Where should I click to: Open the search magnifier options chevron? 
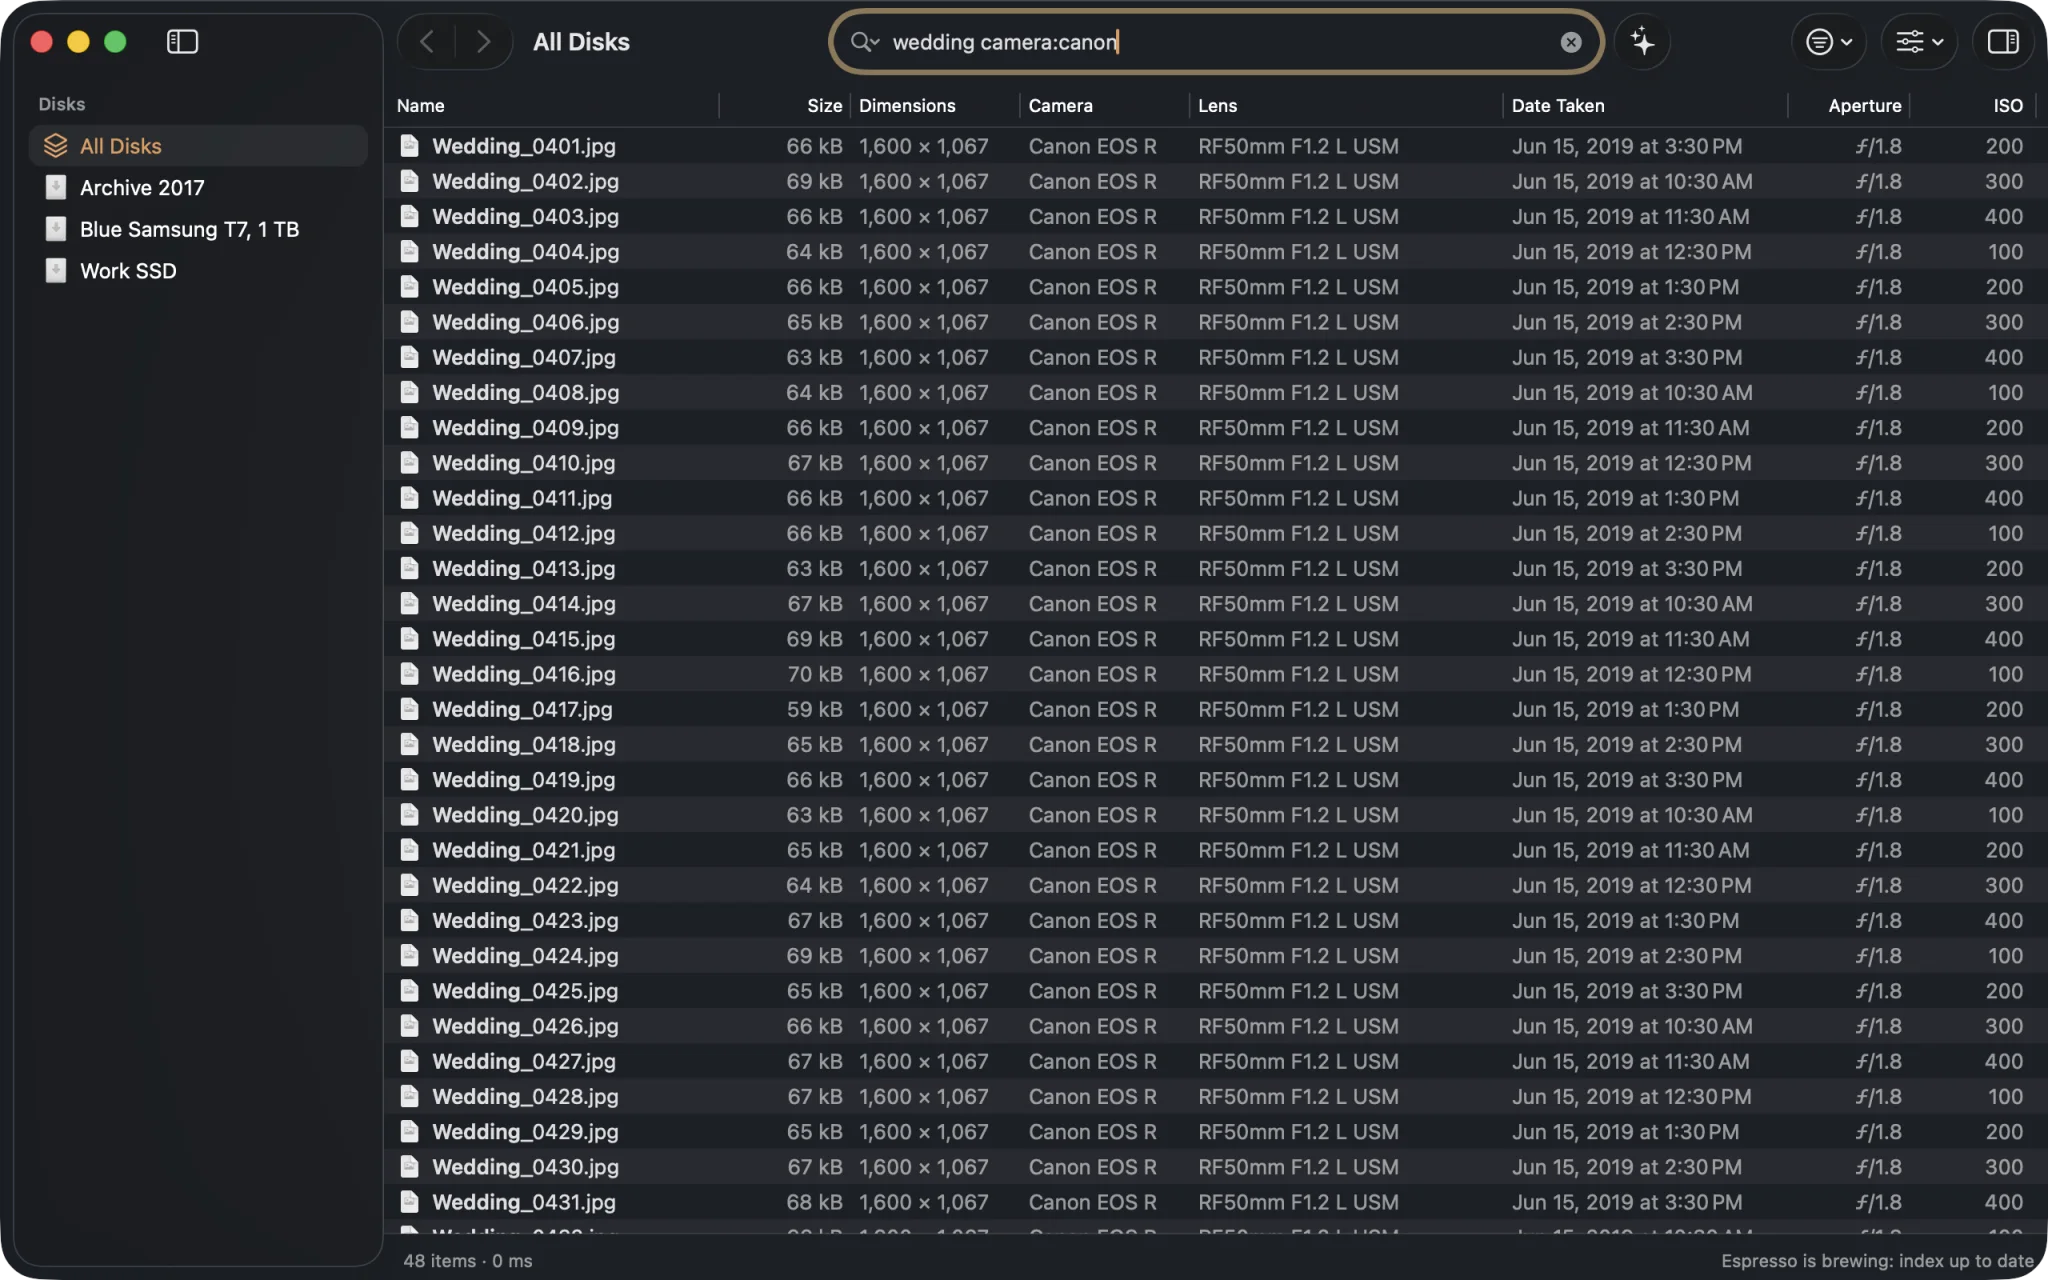[x=865, y=42]
